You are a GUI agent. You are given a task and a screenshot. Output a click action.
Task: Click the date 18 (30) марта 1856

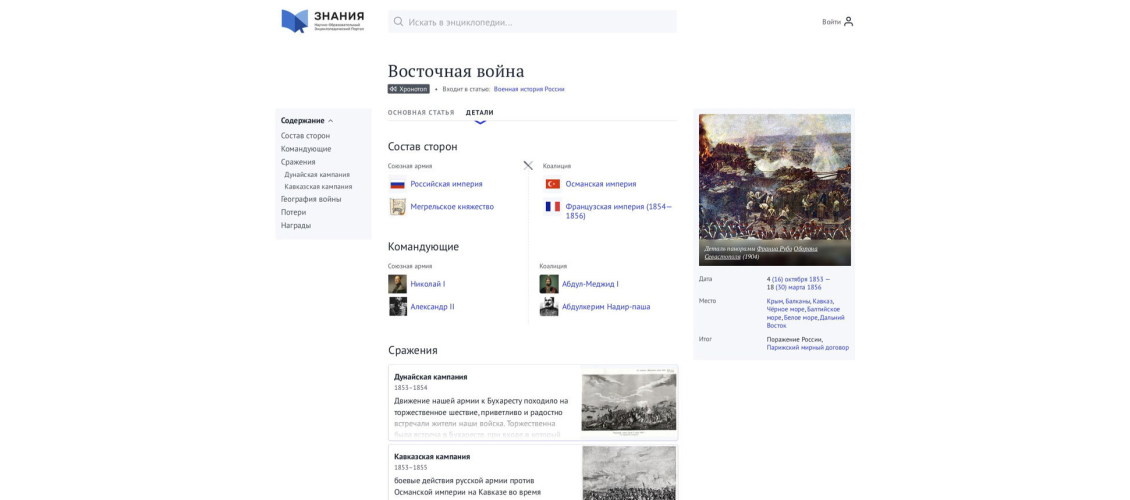[x=793, y=287]
